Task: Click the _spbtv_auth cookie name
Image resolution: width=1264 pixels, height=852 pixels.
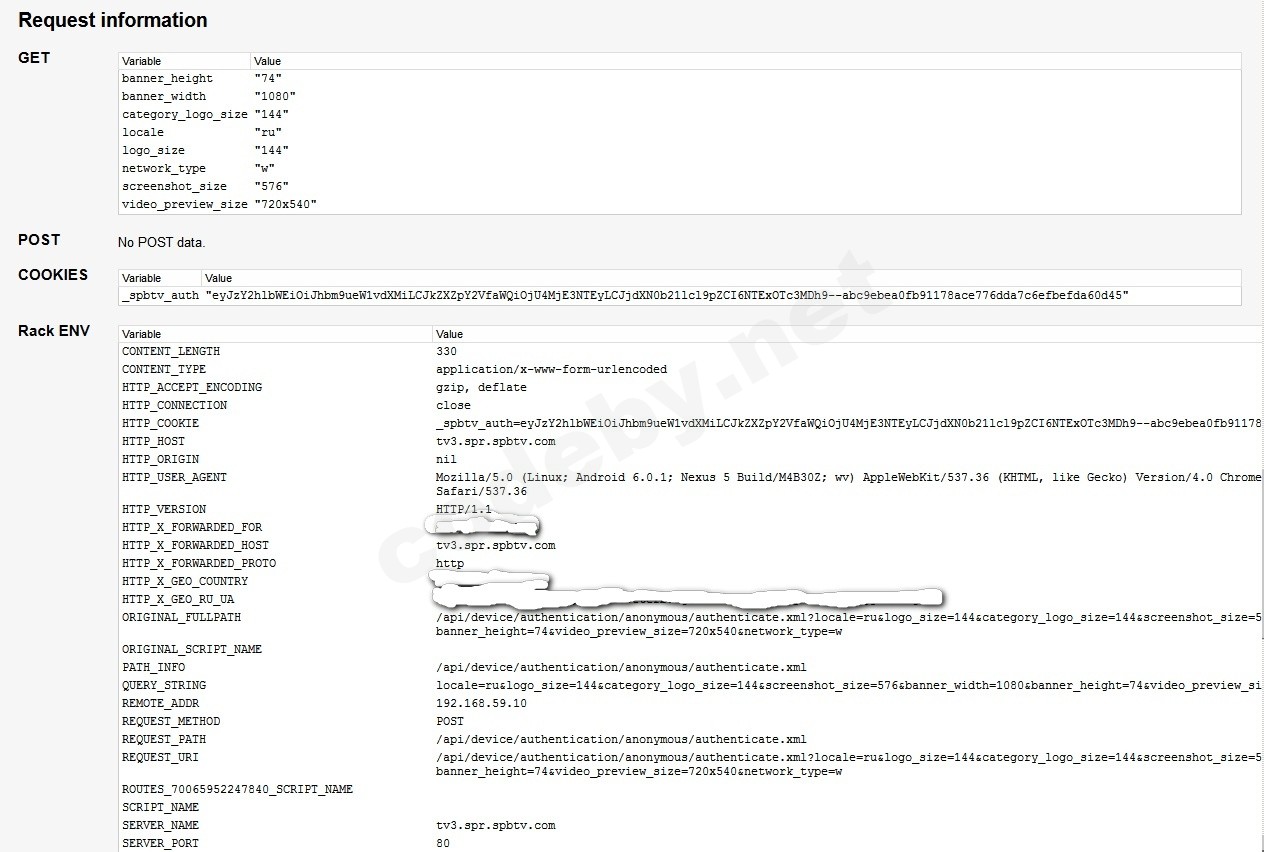Action: [x=160, y=296]
